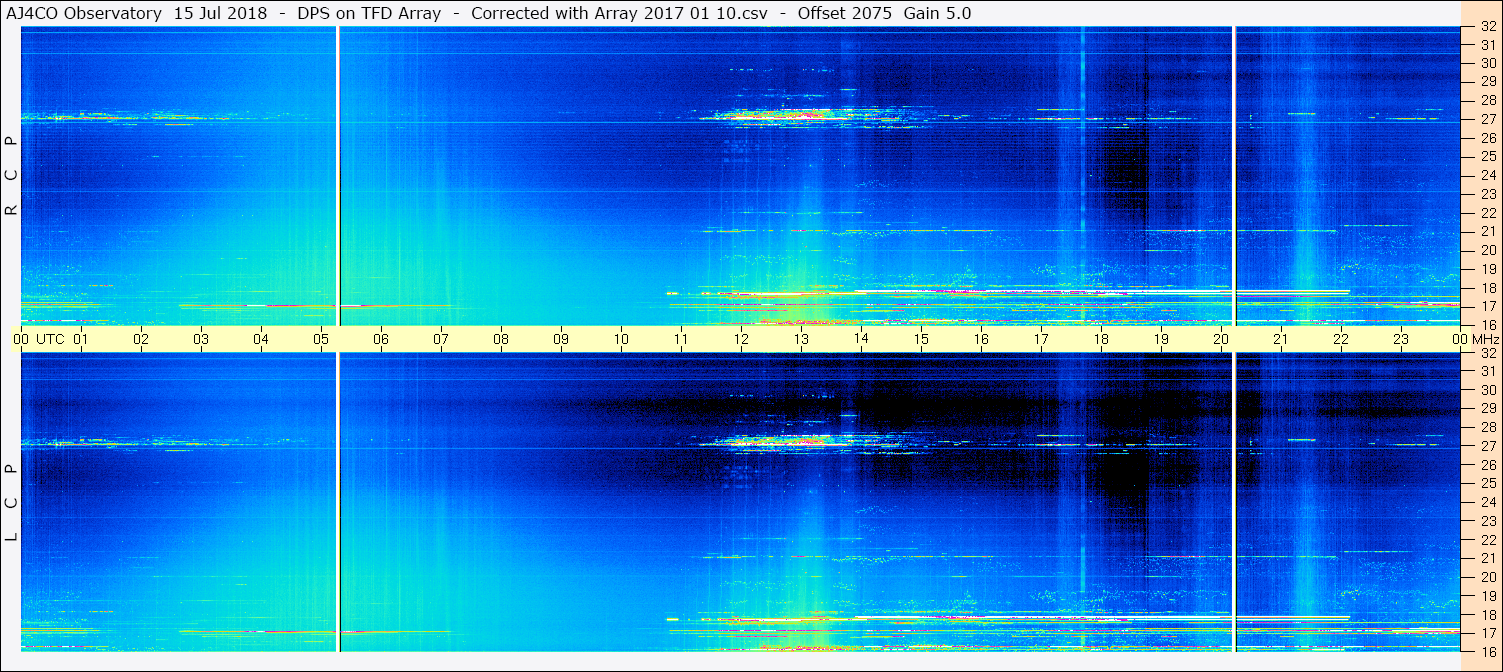This screenshot has width=1503, height=672.
Task: Select the 21 hour mark on UTC axis
Action: click(1281, 339)
